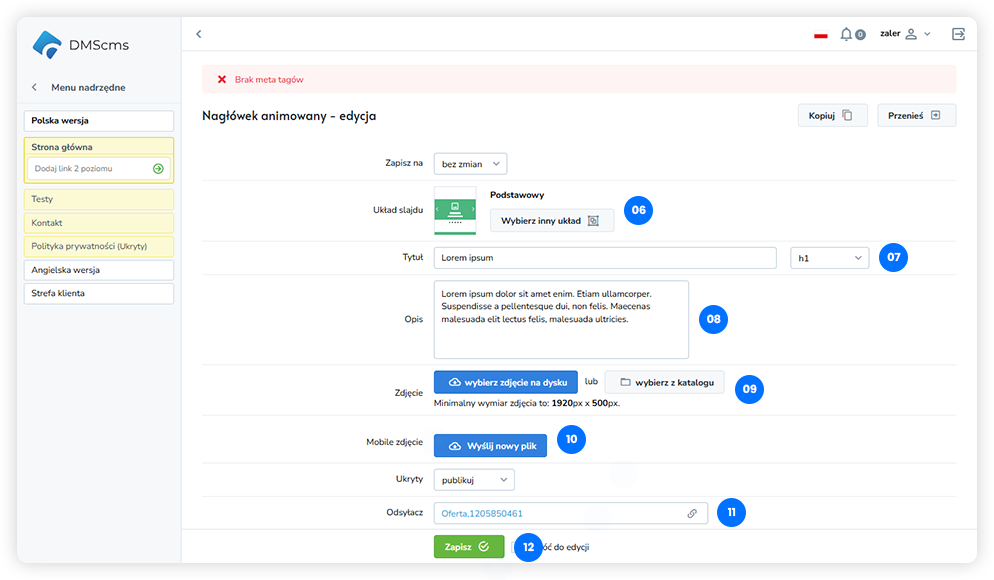This screenshot has height=580, width=994.
Task: Click link chain icon in Odsyłacz field
Action: point(692,513)
